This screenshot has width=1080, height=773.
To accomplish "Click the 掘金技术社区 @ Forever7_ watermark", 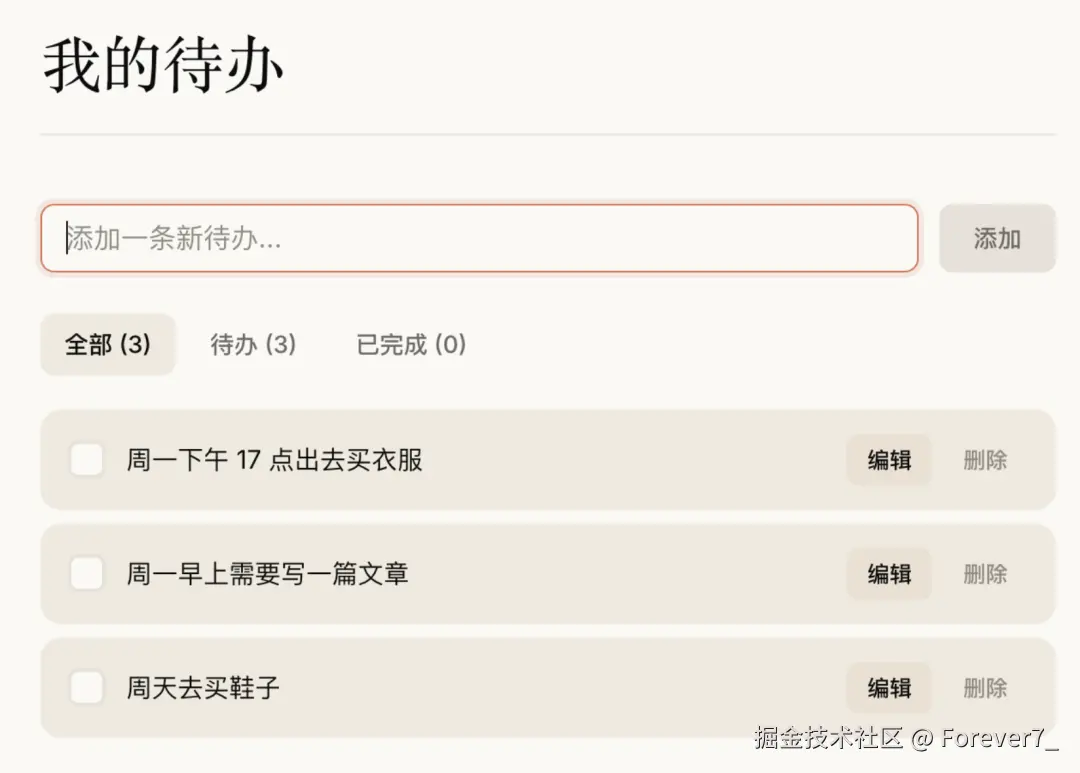I will 906,738.
